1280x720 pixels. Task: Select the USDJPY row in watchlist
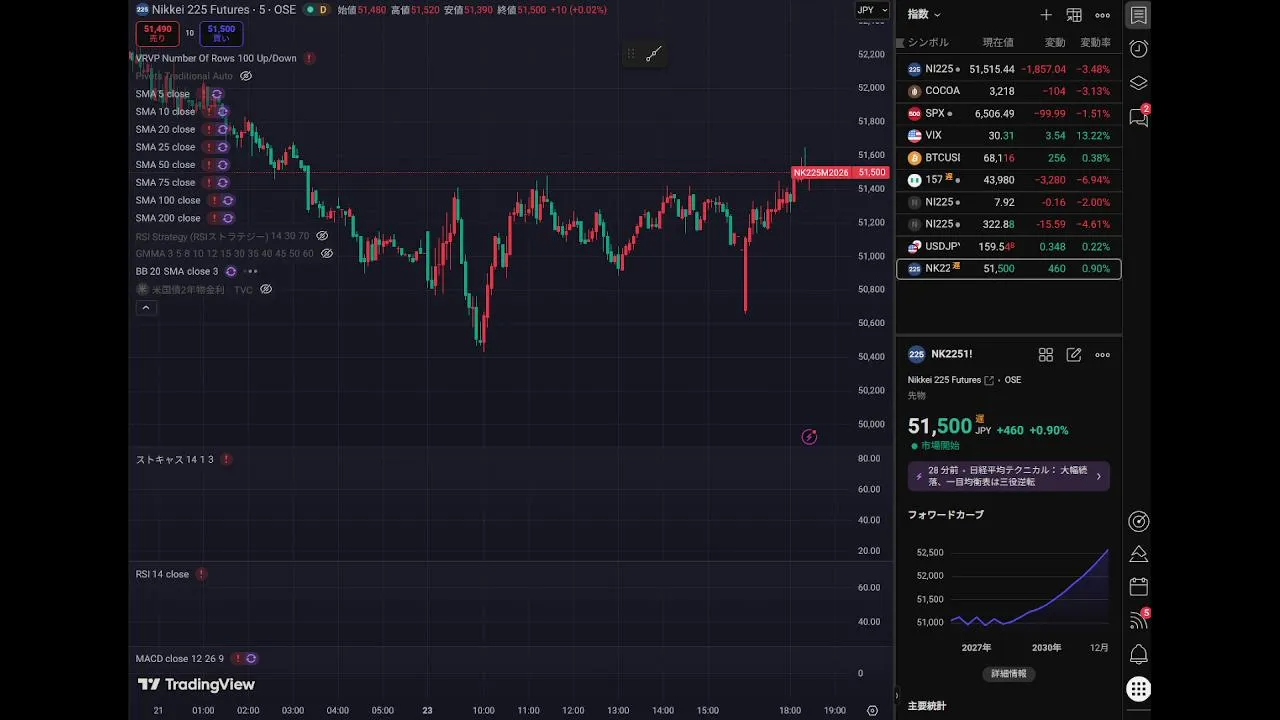[x=1008, y=247]
